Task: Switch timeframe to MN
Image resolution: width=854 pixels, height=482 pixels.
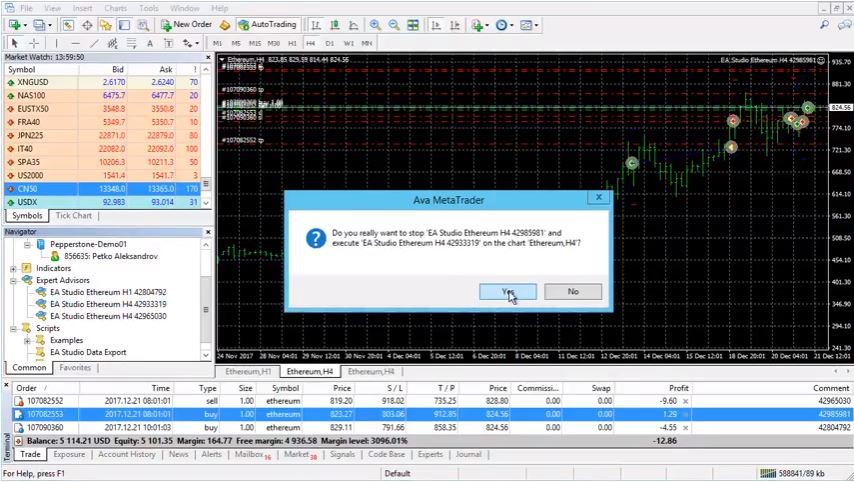Action: click(x=367, y=43)
